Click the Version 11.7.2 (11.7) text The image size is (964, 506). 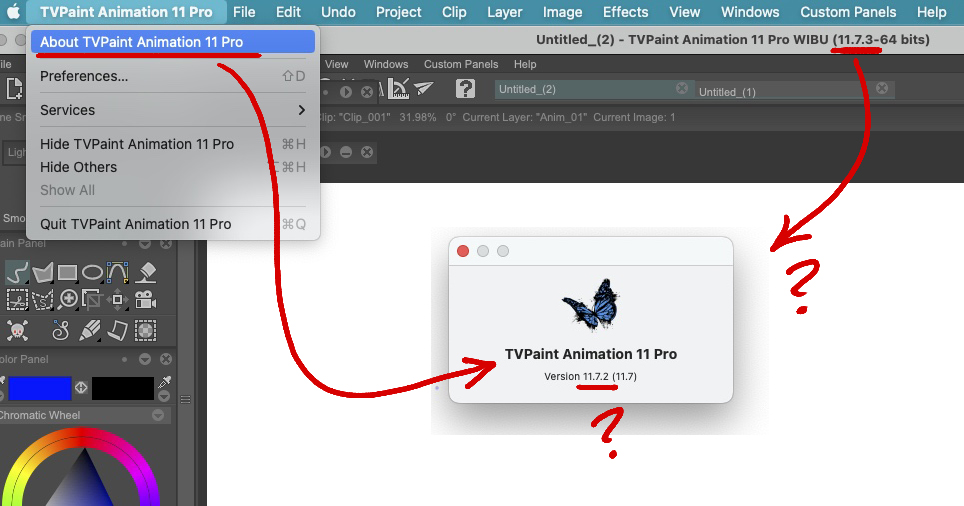coord(590,376)
